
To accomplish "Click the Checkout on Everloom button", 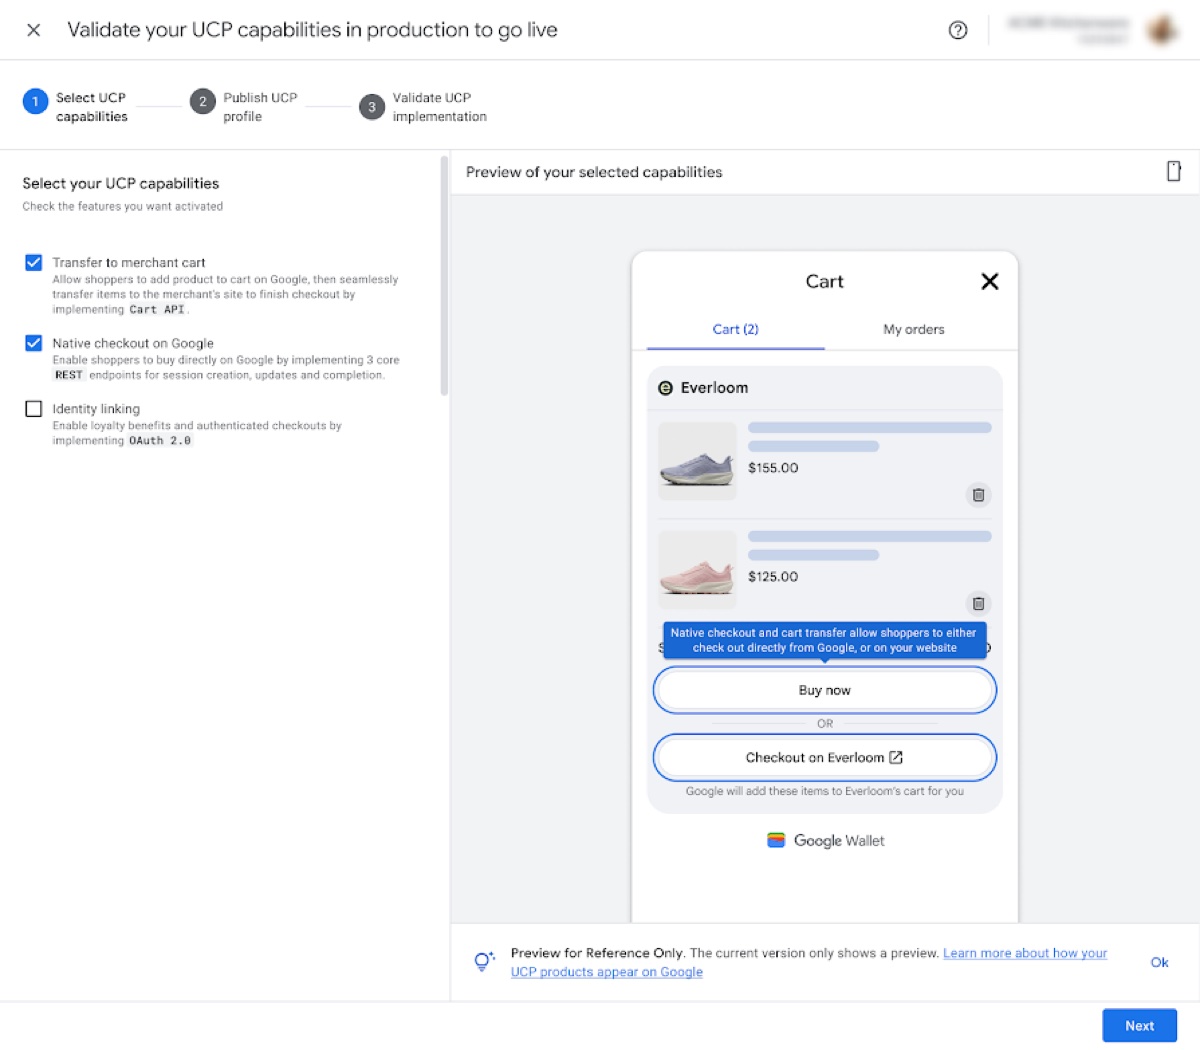I will click(825, 757).
